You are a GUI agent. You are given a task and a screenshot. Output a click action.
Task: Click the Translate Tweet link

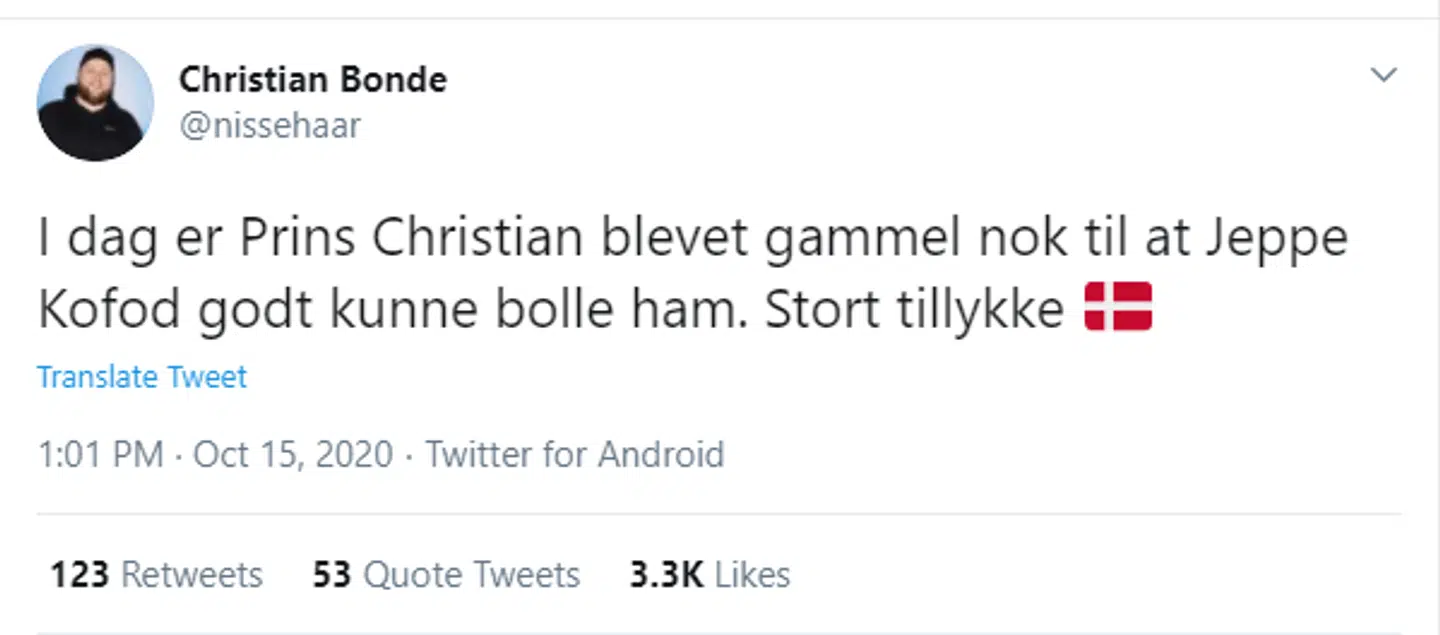142,377
